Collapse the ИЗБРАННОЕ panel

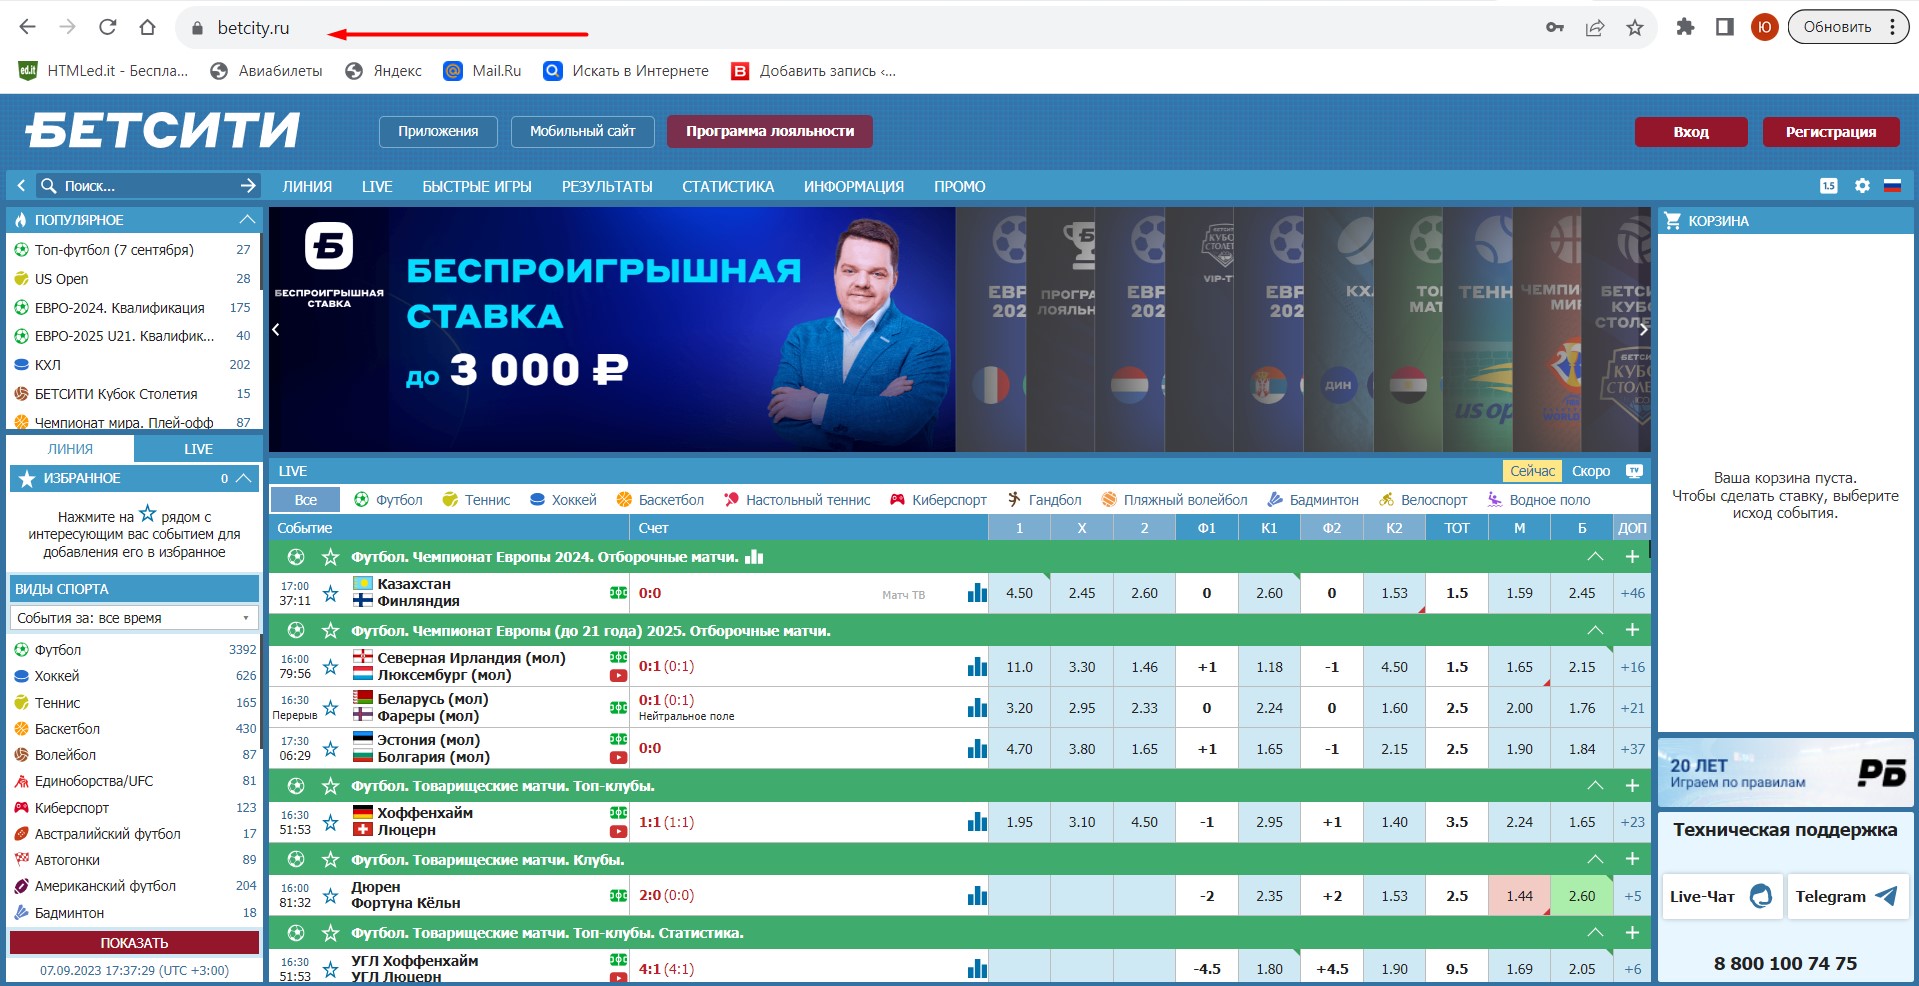click(244, 478)
